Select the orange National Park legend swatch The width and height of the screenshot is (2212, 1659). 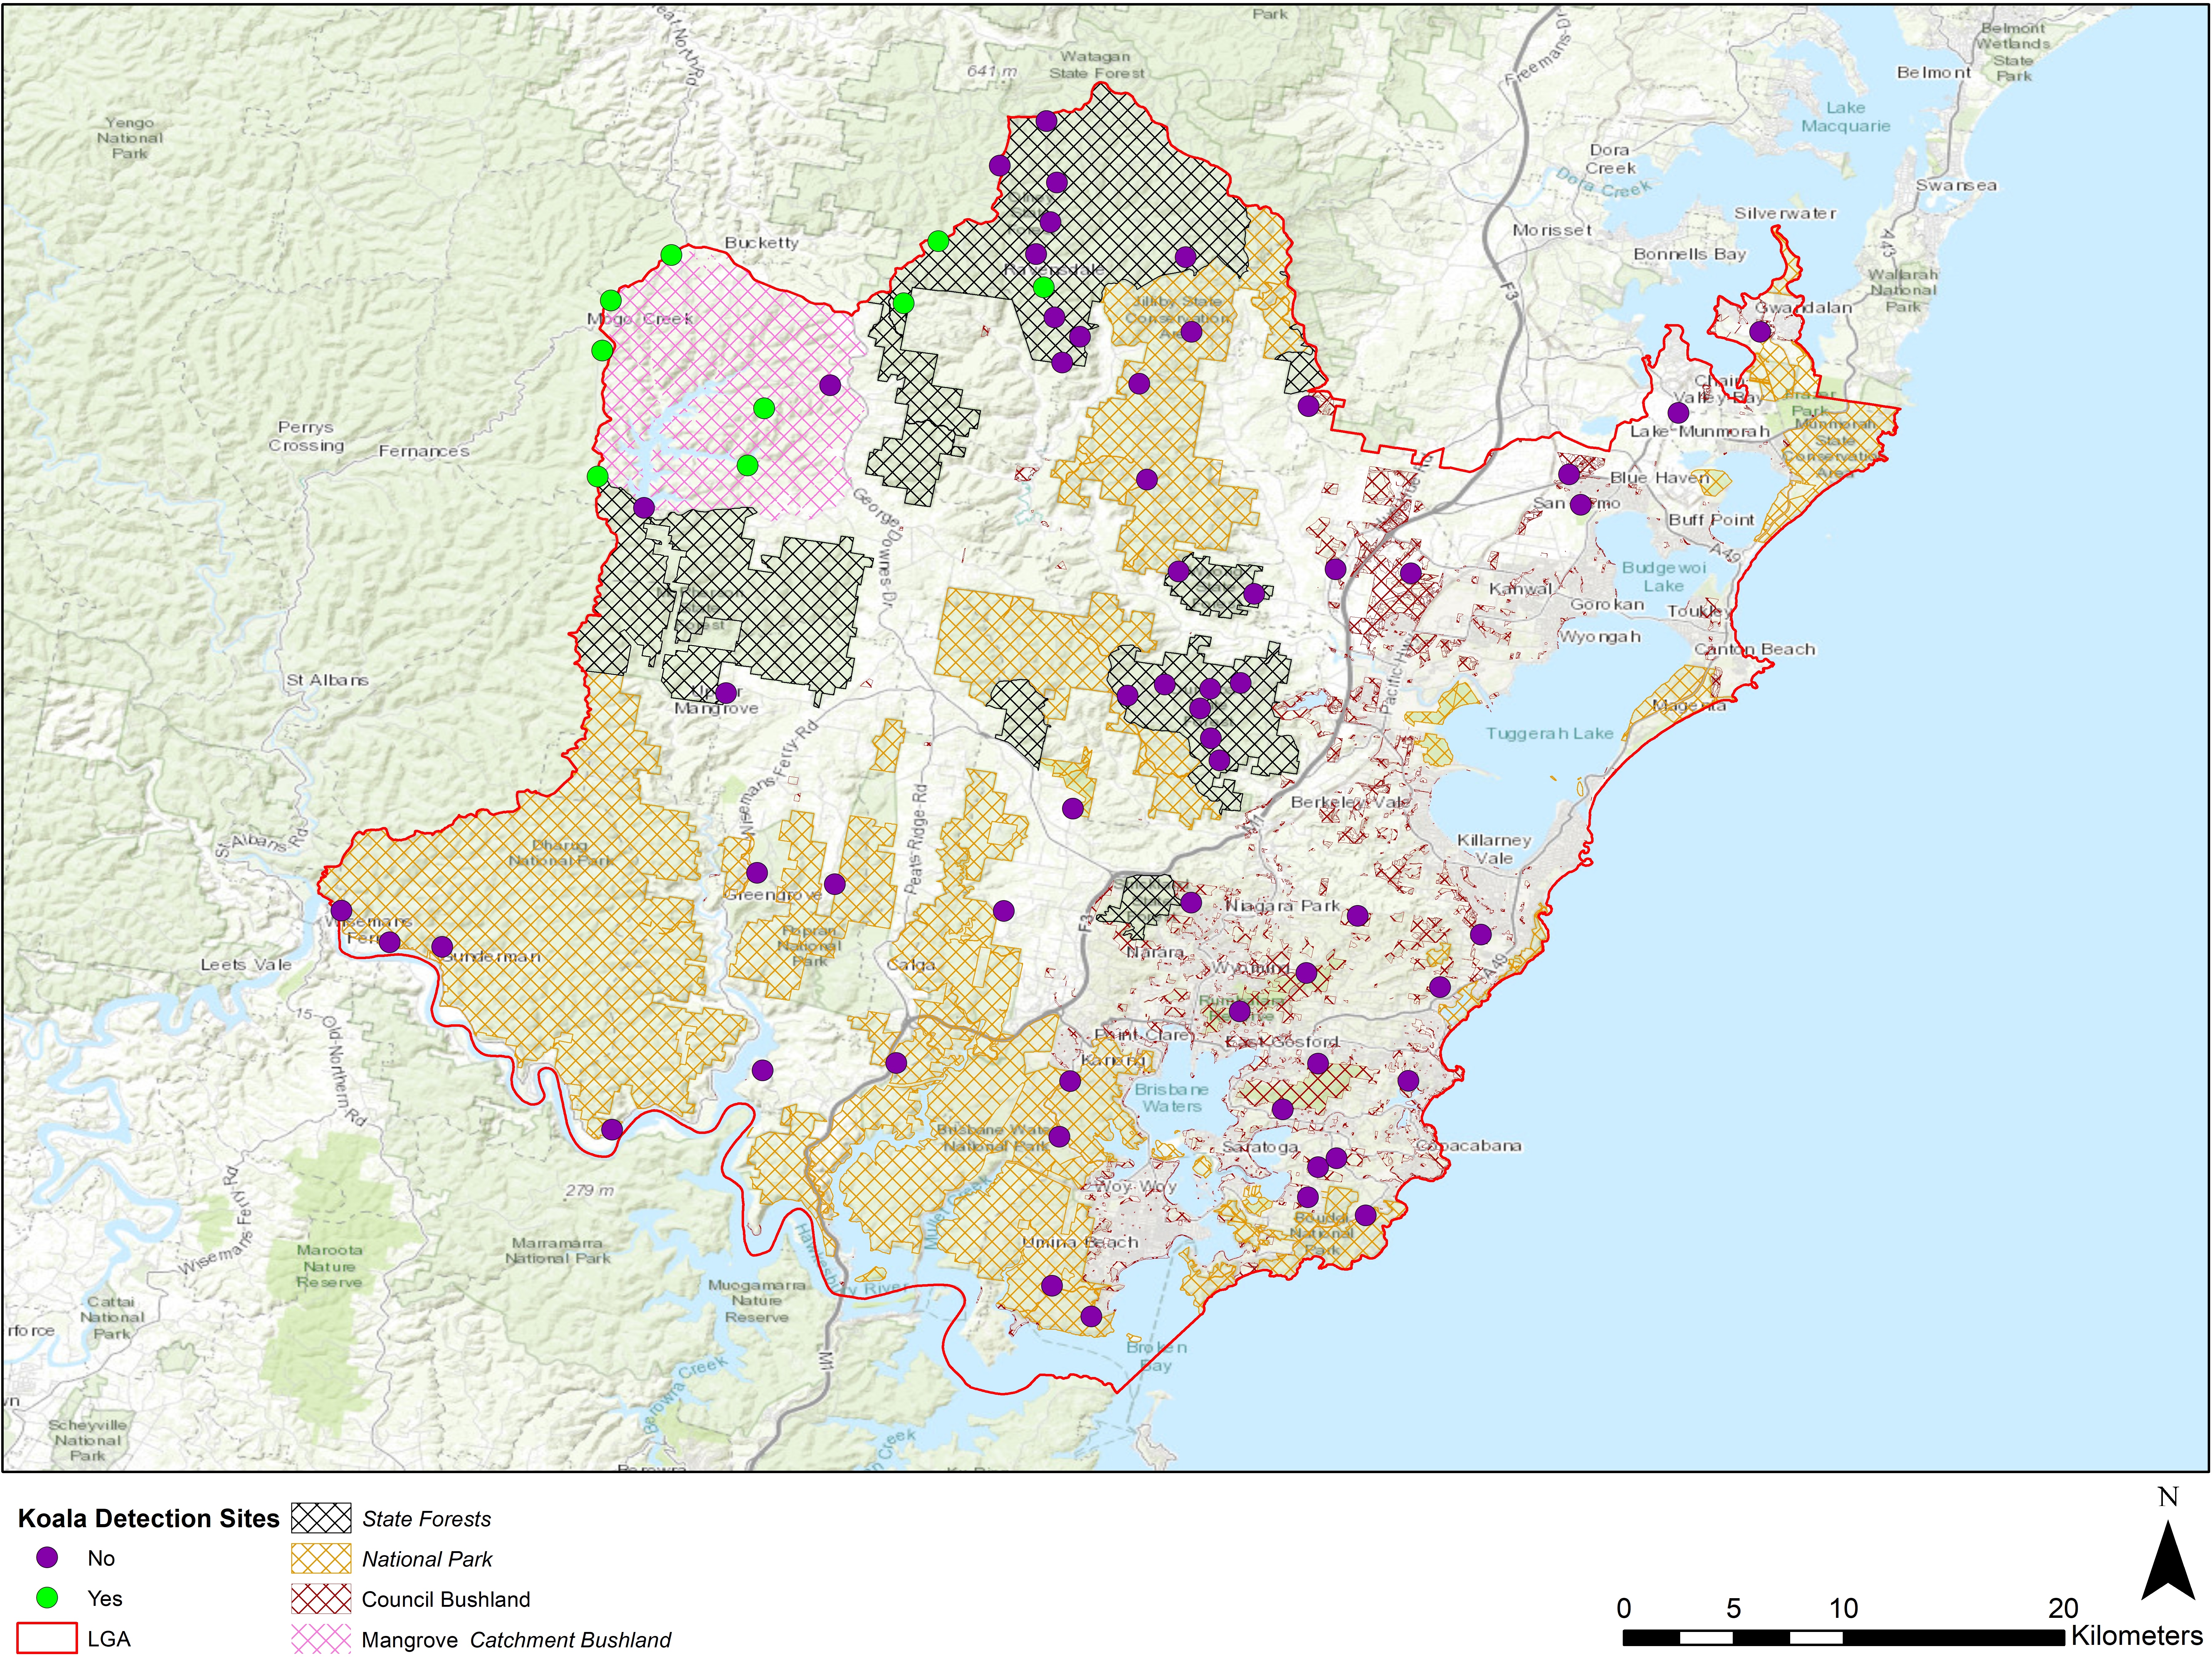[x=321, y=1558]
